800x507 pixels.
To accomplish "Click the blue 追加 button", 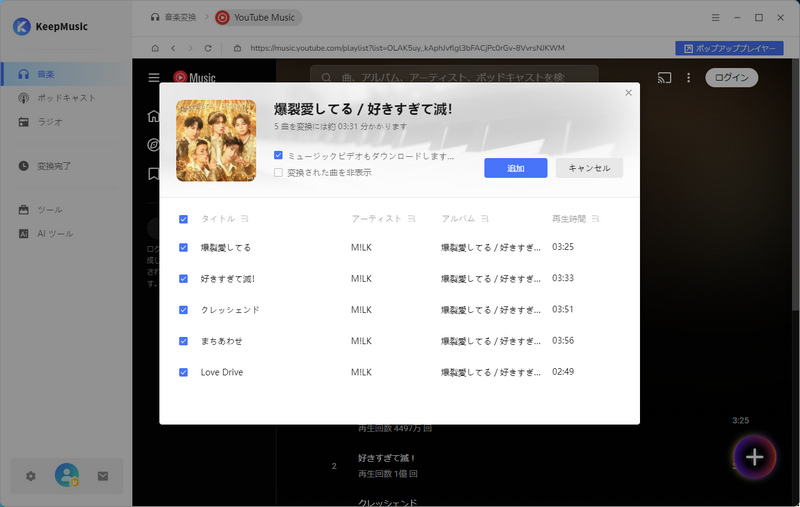I will coord(515,168).
